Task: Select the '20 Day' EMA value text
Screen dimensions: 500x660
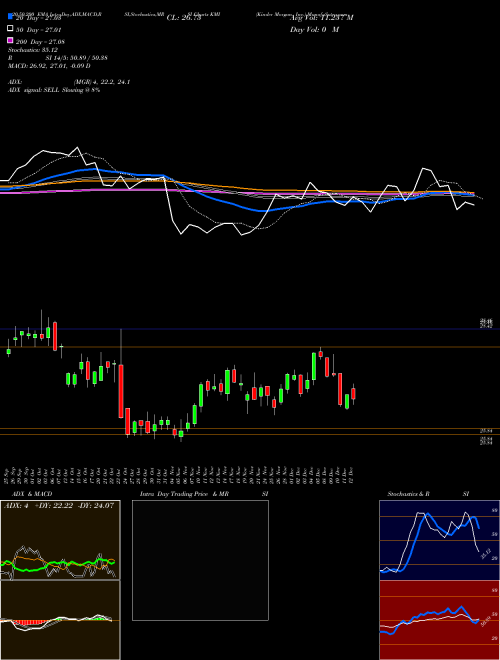Action: pos(39,18)
